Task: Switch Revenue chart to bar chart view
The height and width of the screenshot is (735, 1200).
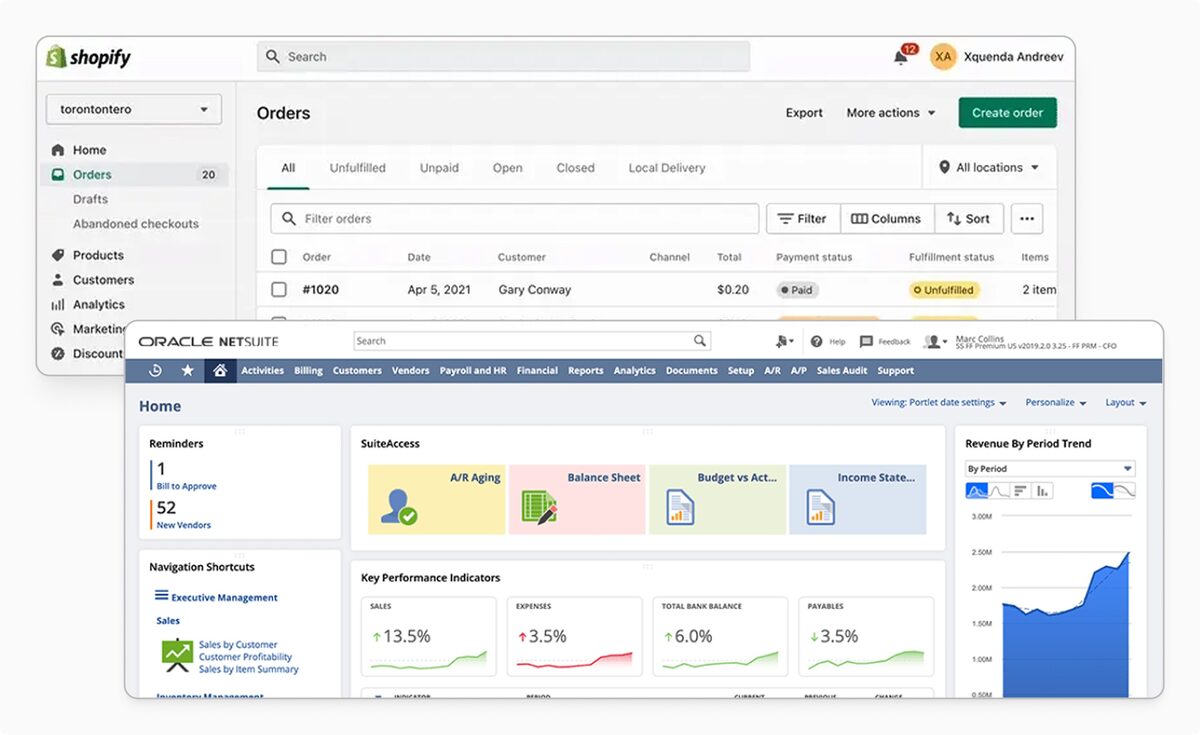Action: (x=1042, y=490)
